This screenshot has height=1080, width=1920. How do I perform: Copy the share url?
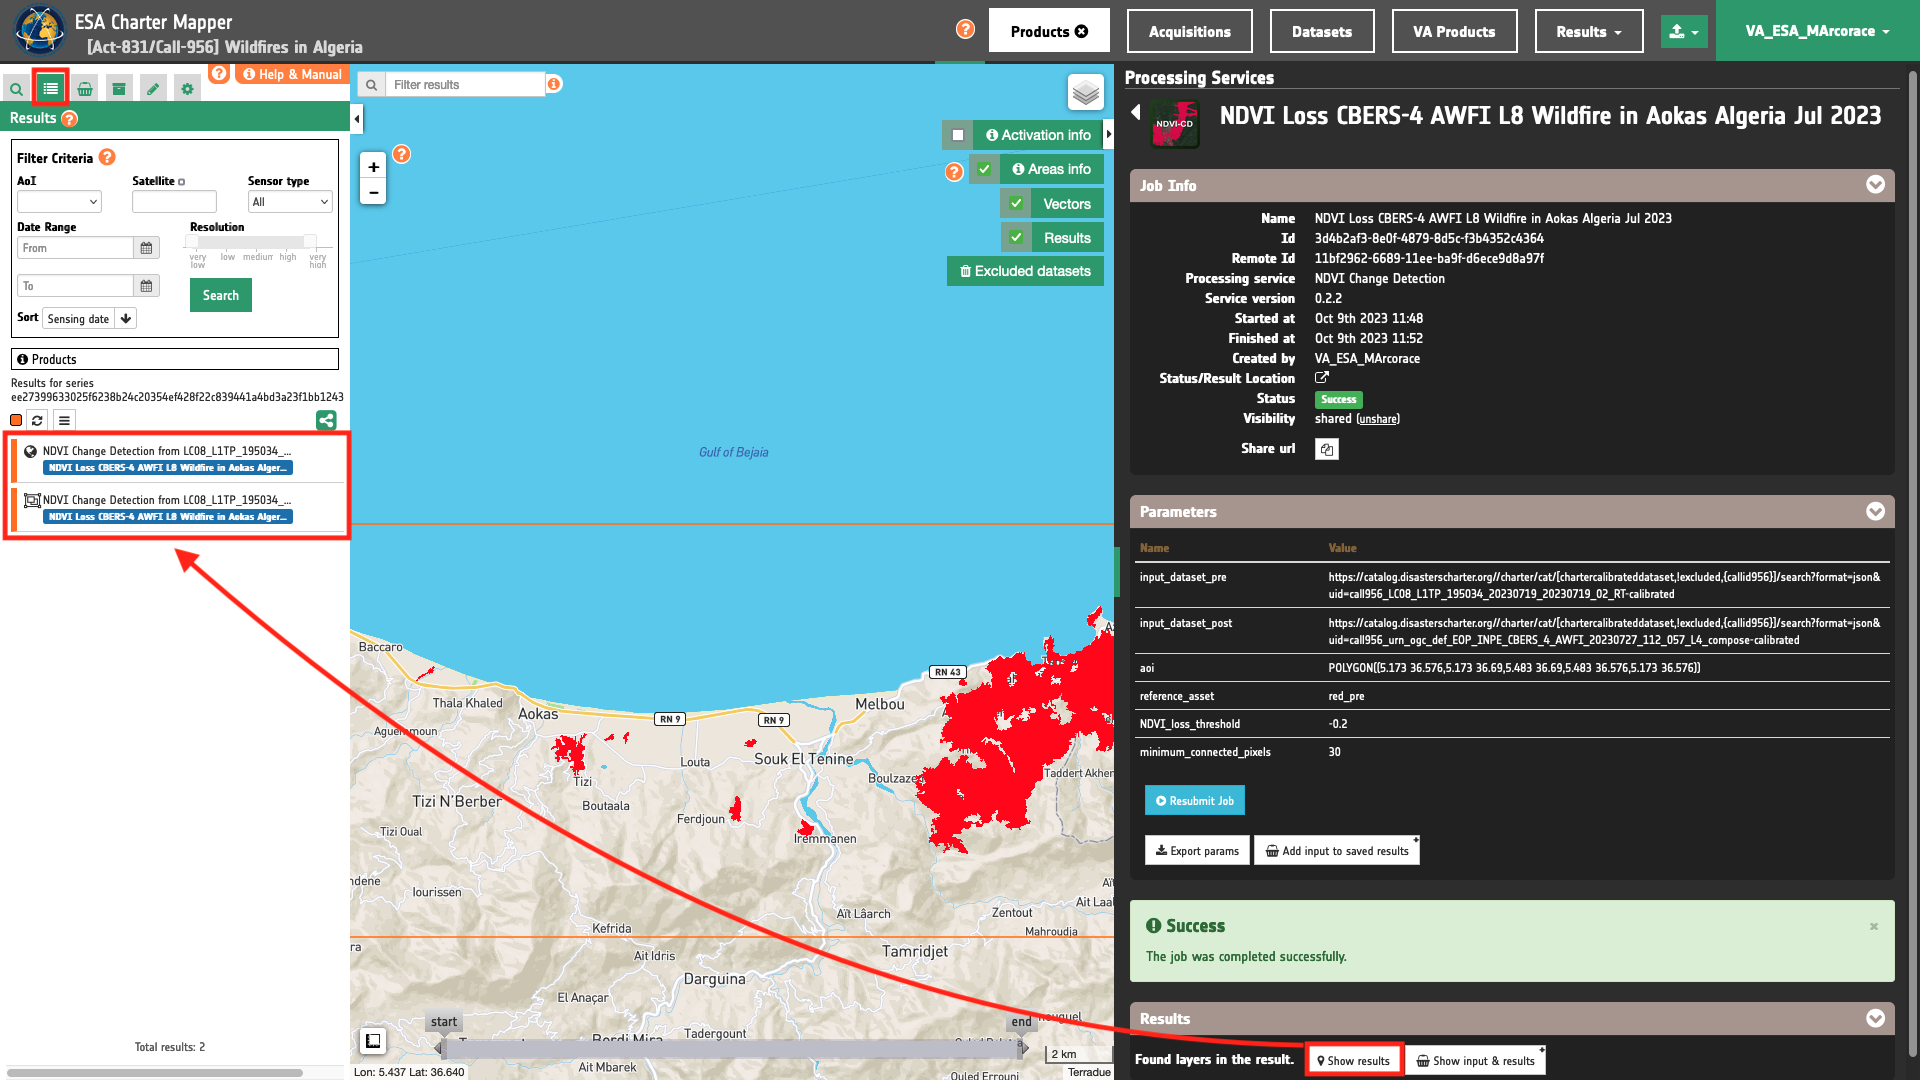pyautogui.click(x=1326, y=449)
